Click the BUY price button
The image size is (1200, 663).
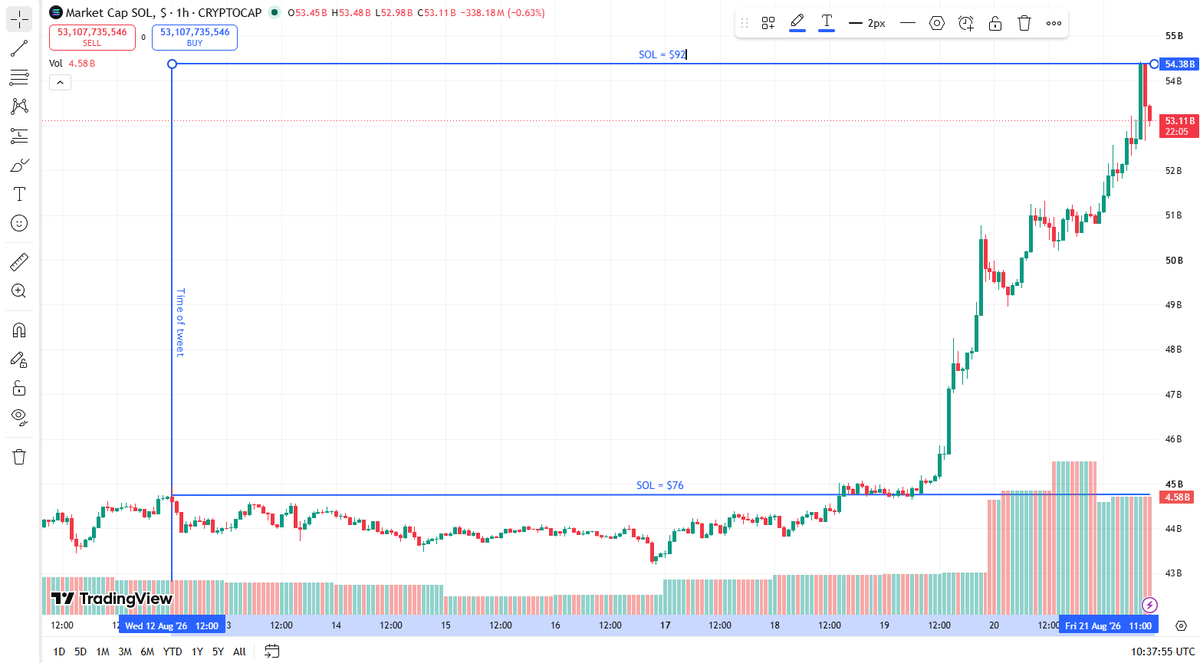point(194,37)
